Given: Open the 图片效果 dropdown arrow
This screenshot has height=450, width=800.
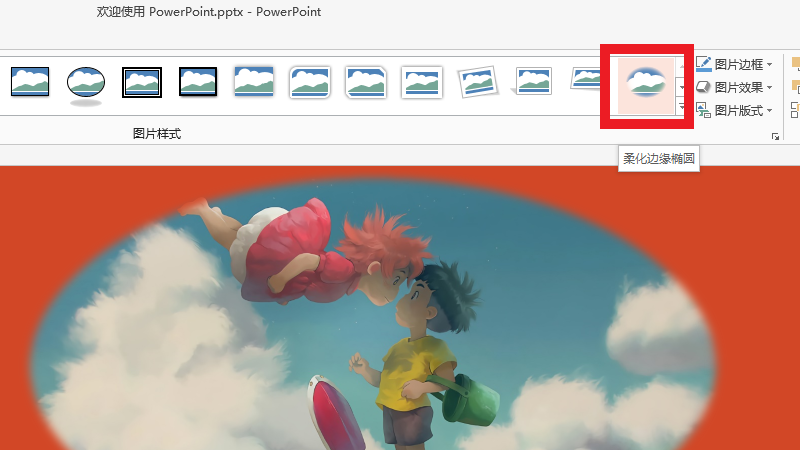Looking at the screenshot, I should click(x=769, y=88).
